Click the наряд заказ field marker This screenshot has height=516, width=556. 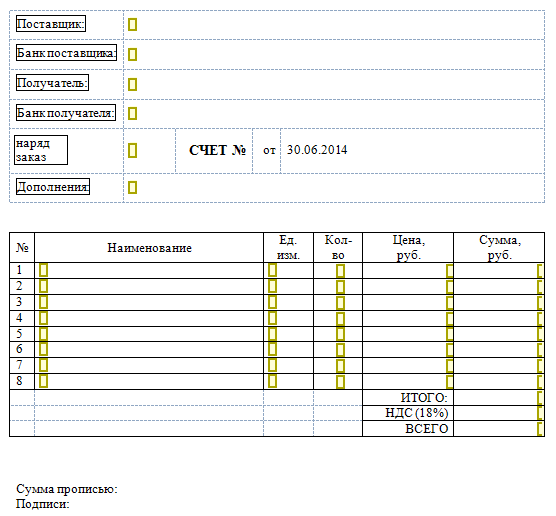click(132, 150)
